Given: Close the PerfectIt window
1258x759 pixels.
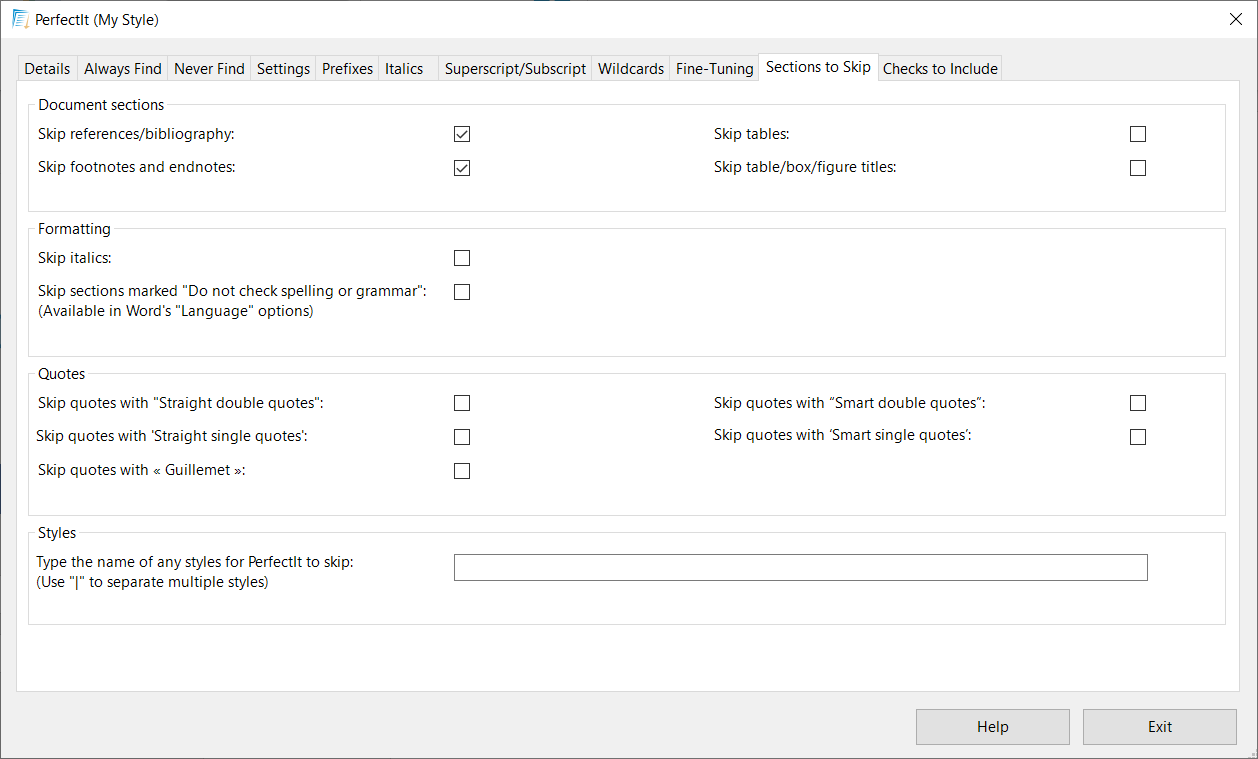Looking at the screenshot, I should (1235, 19).
